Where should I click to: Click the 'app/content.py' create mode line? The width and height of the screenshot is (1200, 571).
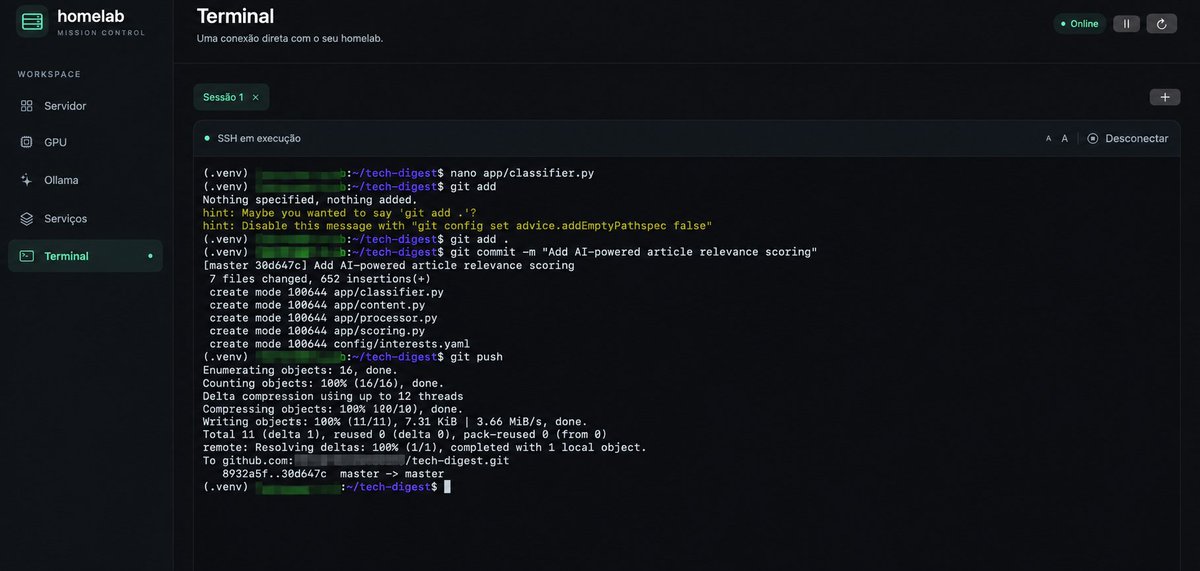point(316,304)
